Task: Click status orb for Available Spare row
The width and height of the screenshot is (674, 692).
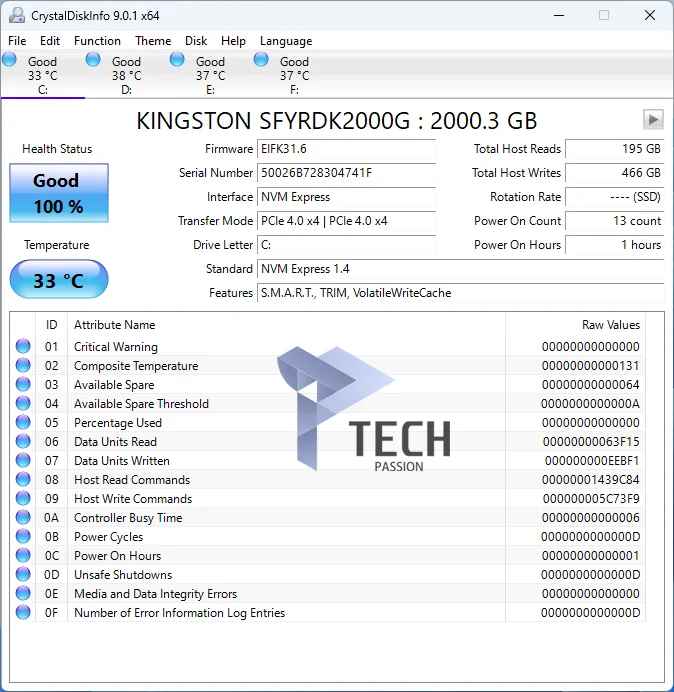Action: (23, 384)
